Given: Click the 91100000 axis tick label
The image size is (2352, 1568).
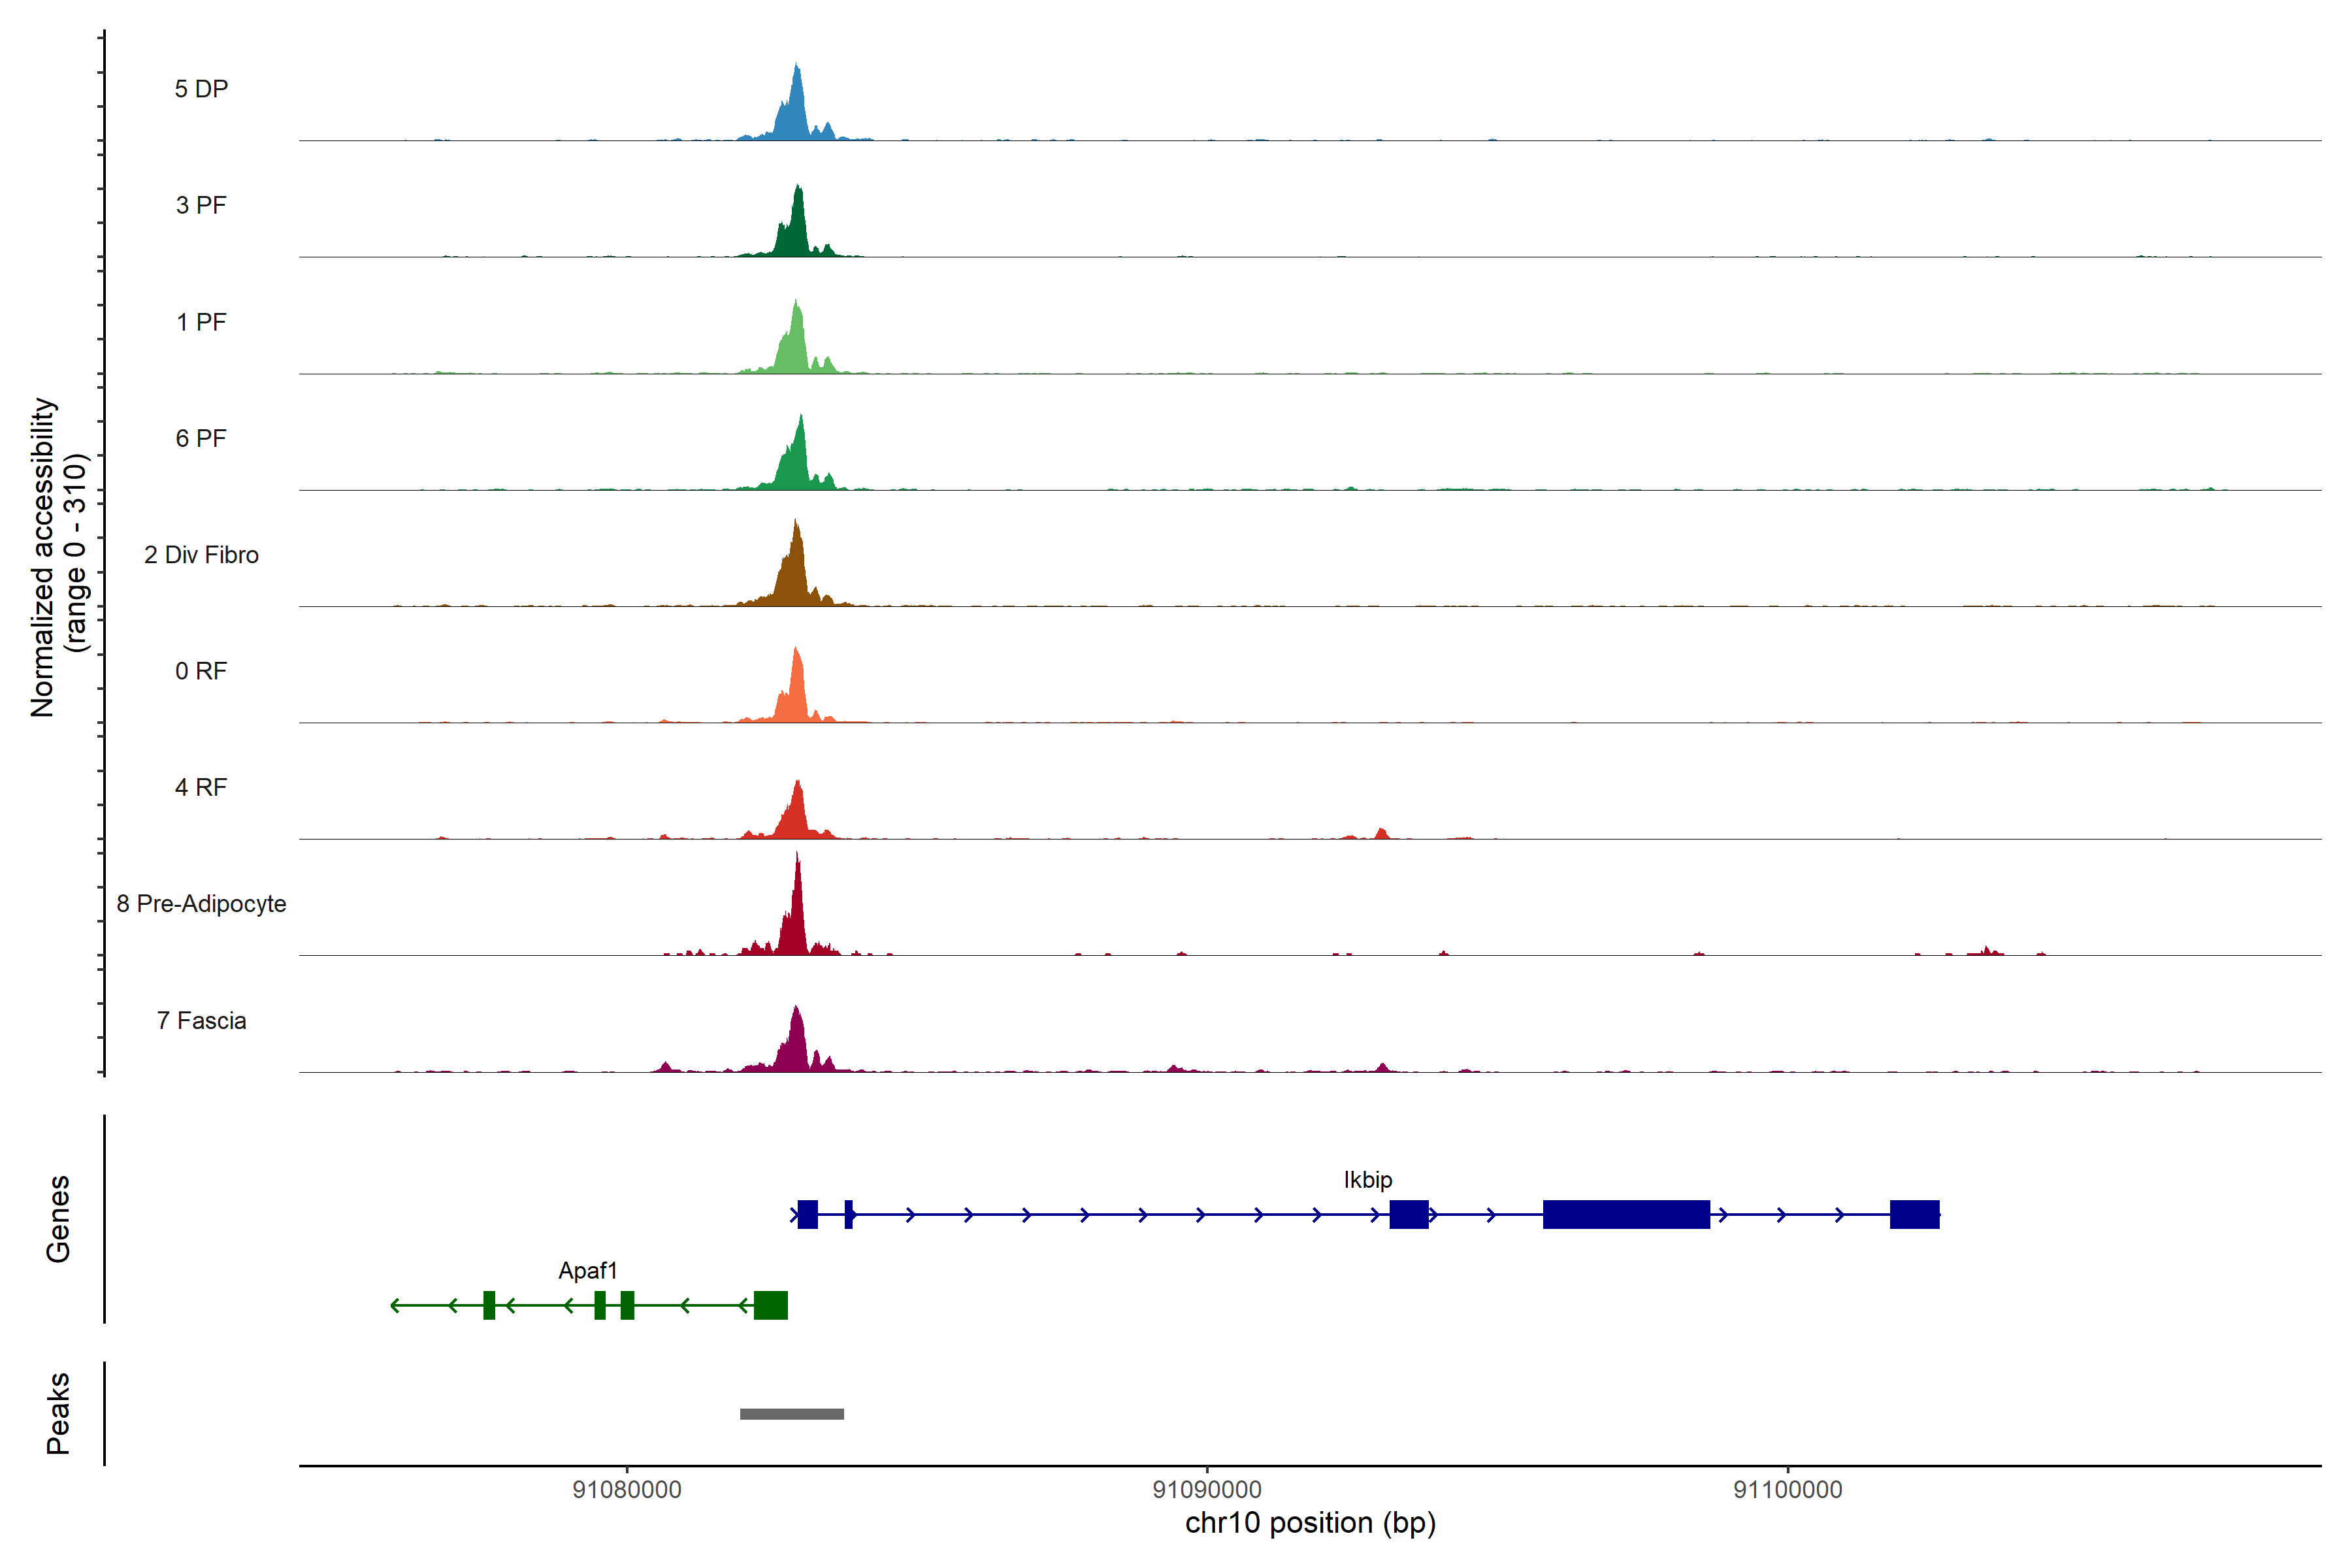Looking at the screenshot, I should point(1787,1490).
